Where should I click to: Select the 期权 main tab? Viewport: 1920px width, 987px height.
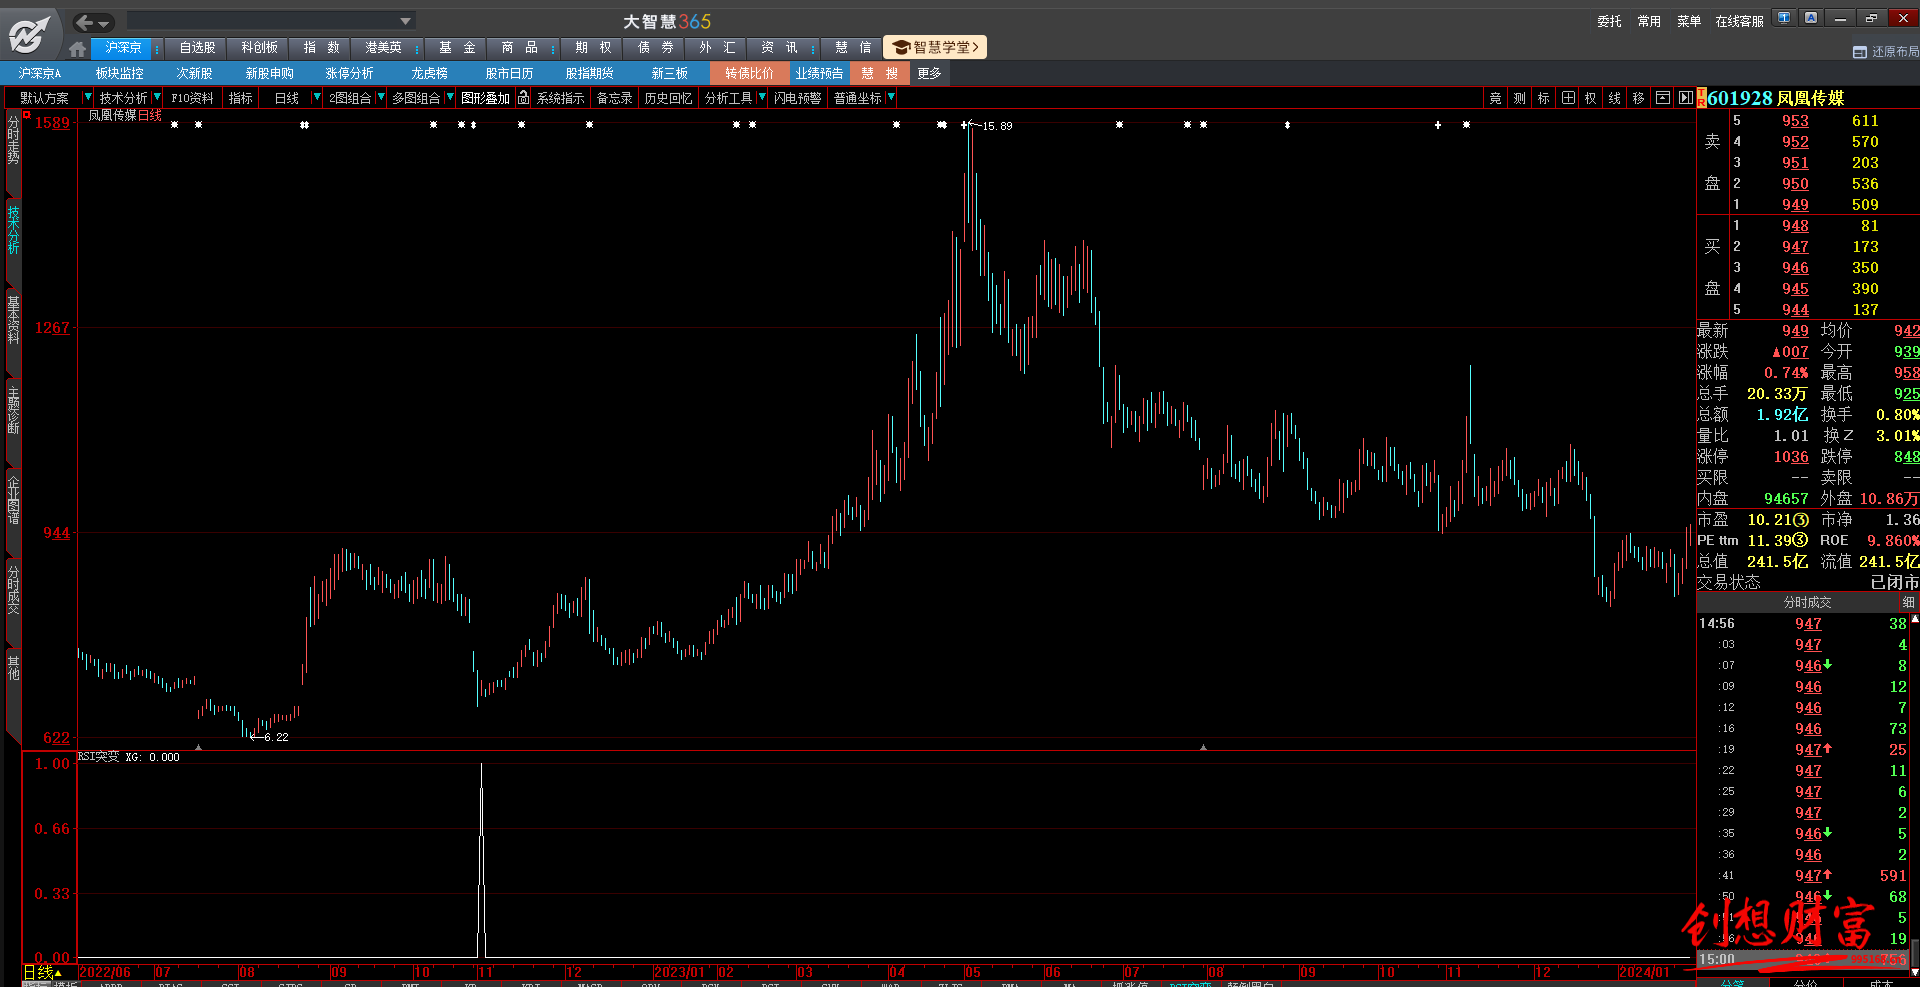point(593,48)
